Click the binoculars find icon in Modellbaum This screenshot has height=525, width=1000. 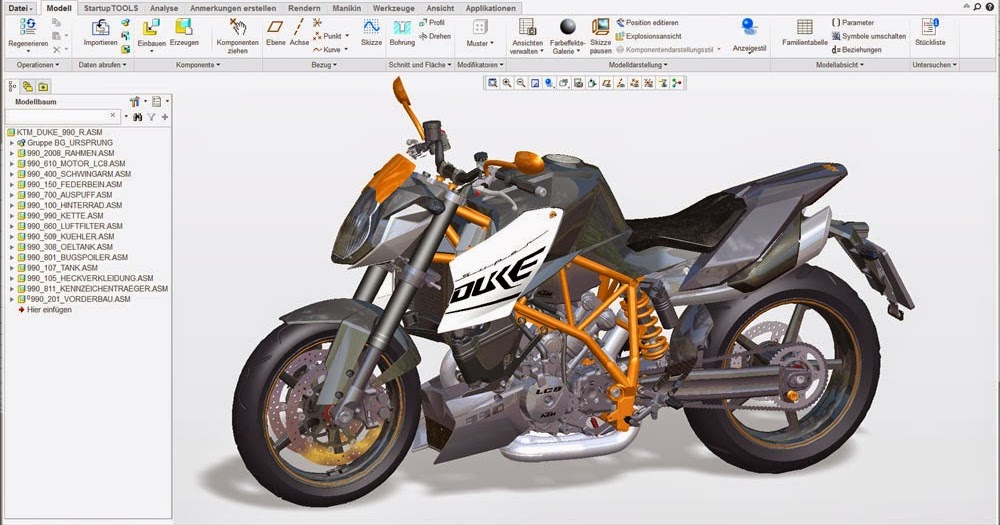(137, 117)
